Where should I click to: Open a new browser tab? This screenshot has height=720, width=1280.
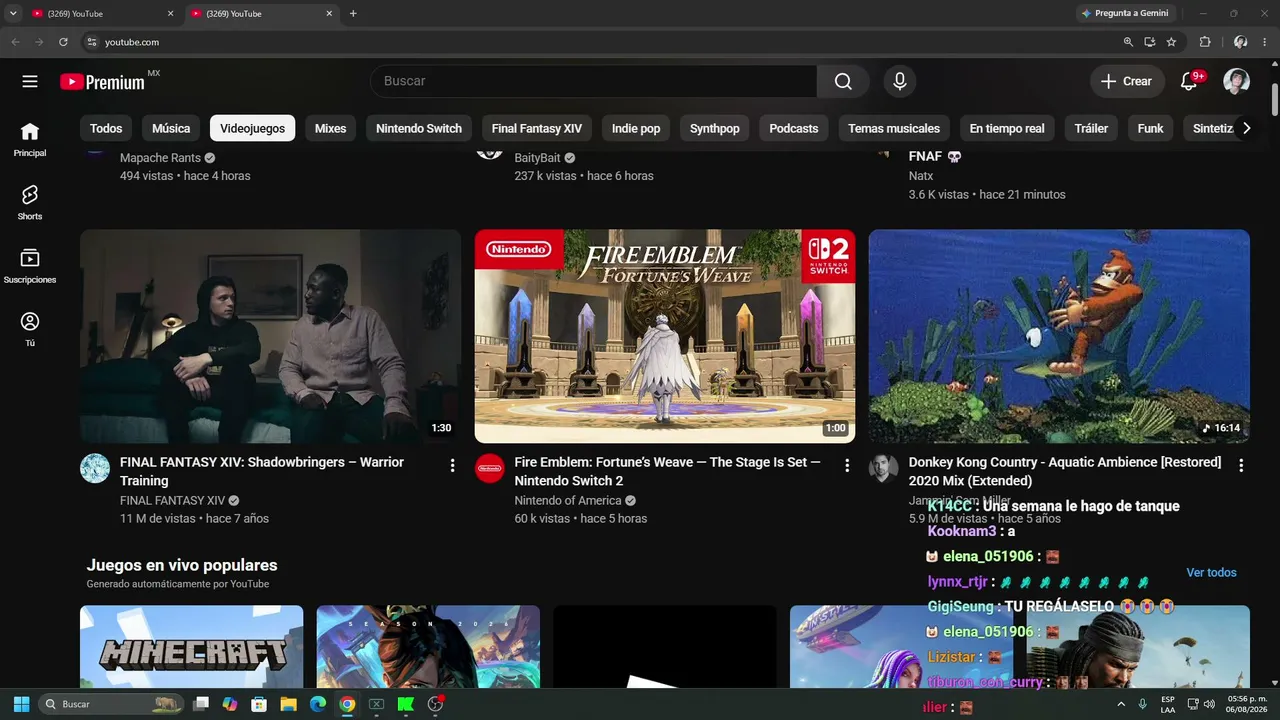pos(353,14)
